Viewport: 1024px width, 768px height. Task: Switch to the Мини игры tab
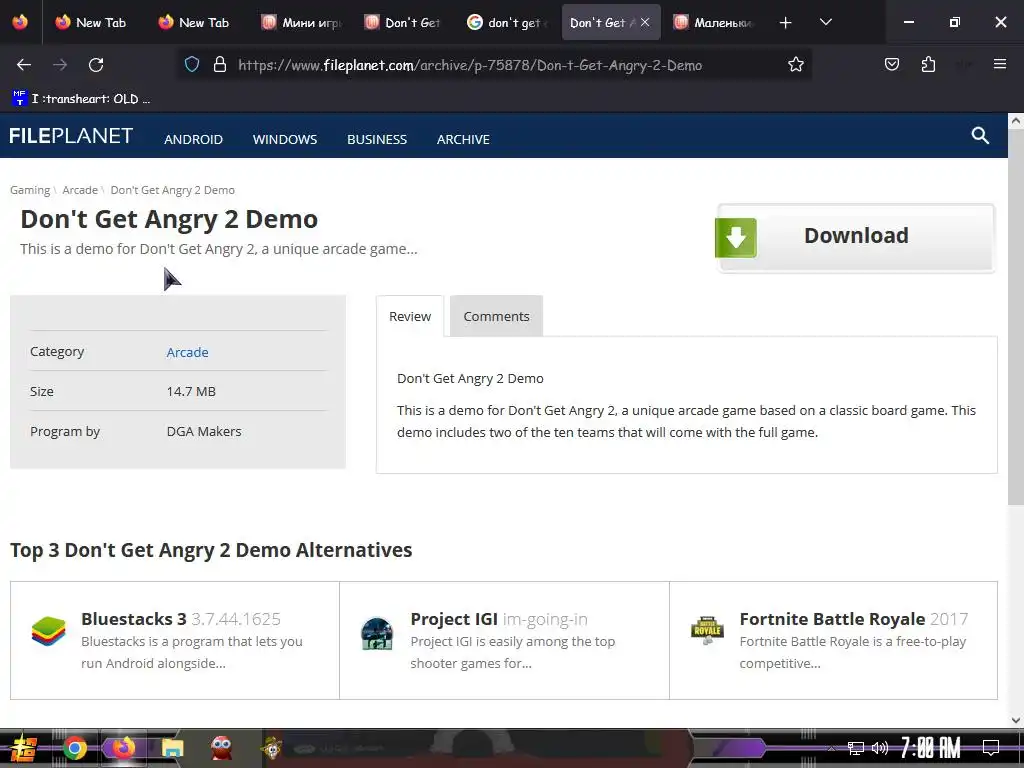[x=300, y=22]
